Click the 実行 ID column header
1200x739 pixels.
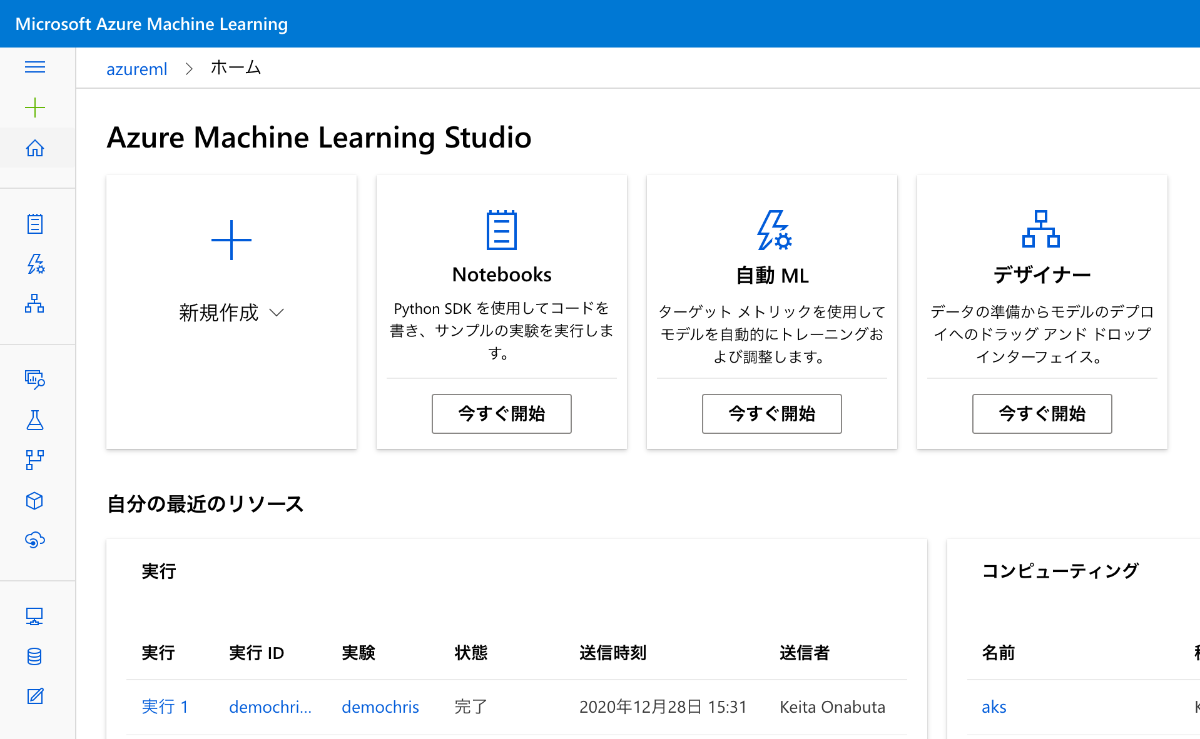tap(257, 653)
